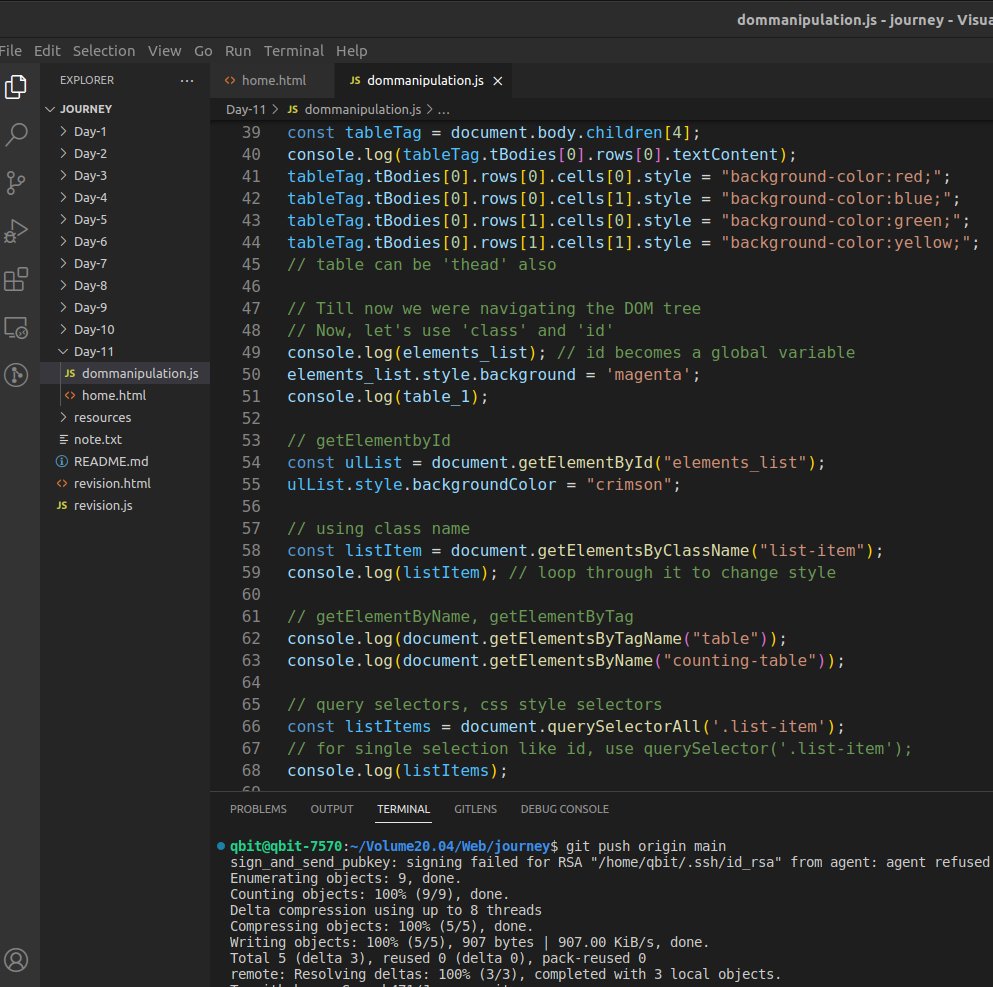The width and height of the screenshot is (993, 987).
Task: Expand the Day-10 folder
Action: coord(63,329)
